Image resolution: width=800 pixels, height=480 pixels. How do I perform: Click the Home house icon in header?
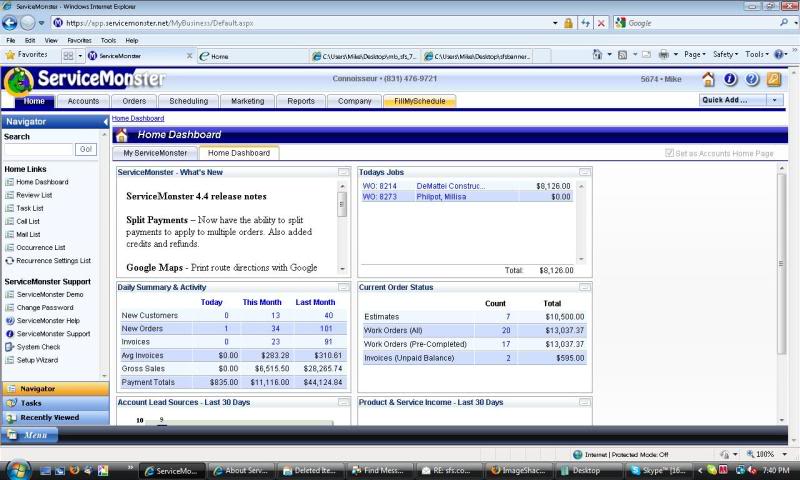[709, 80]
